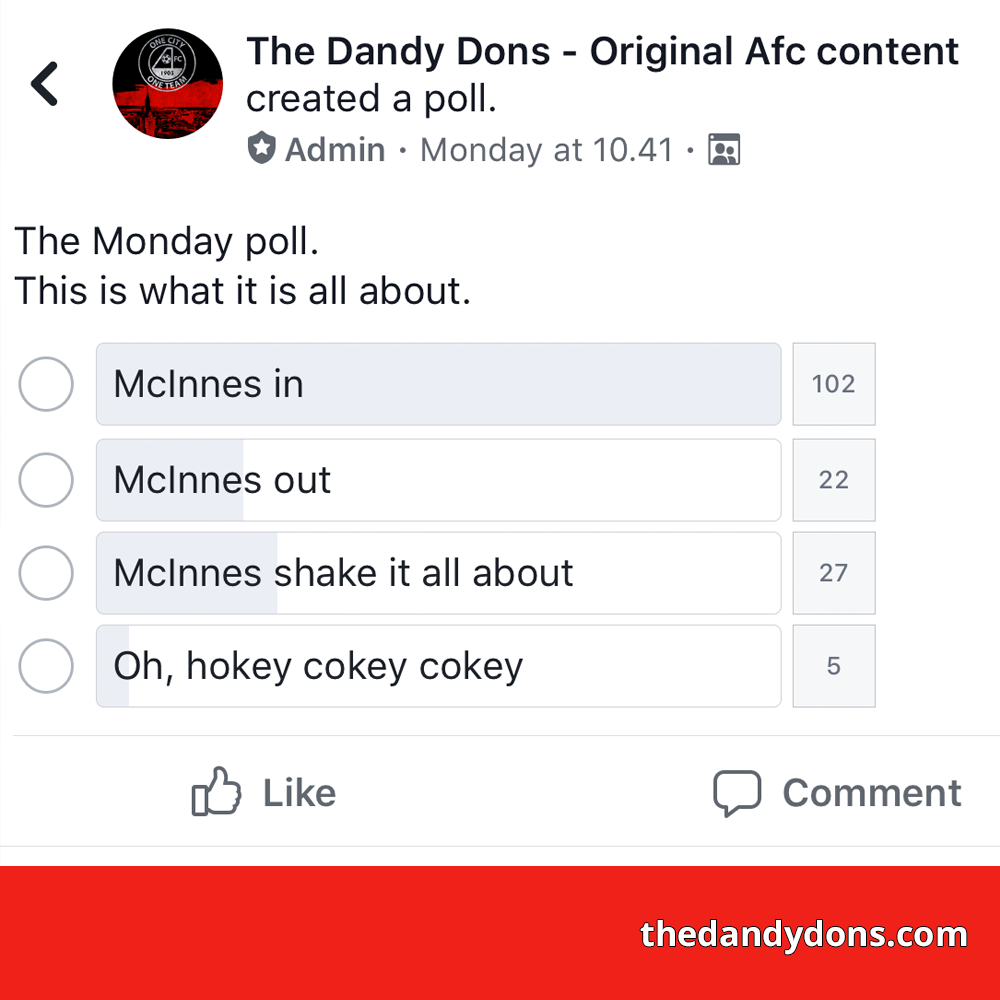Select Oh, hokey cokey cokey radio button
The width and height of the screenshot is (1000, 1000).
(x=46, y=666)
